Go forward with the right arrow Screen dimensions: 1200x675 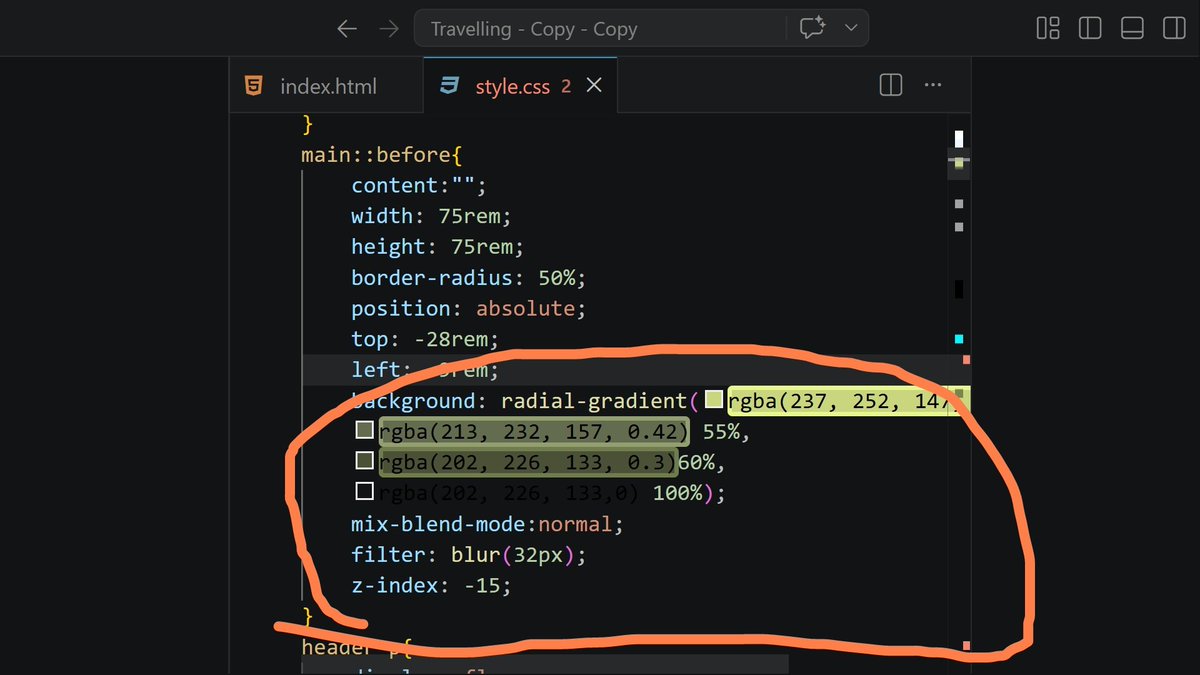click(x=389, y=29)
